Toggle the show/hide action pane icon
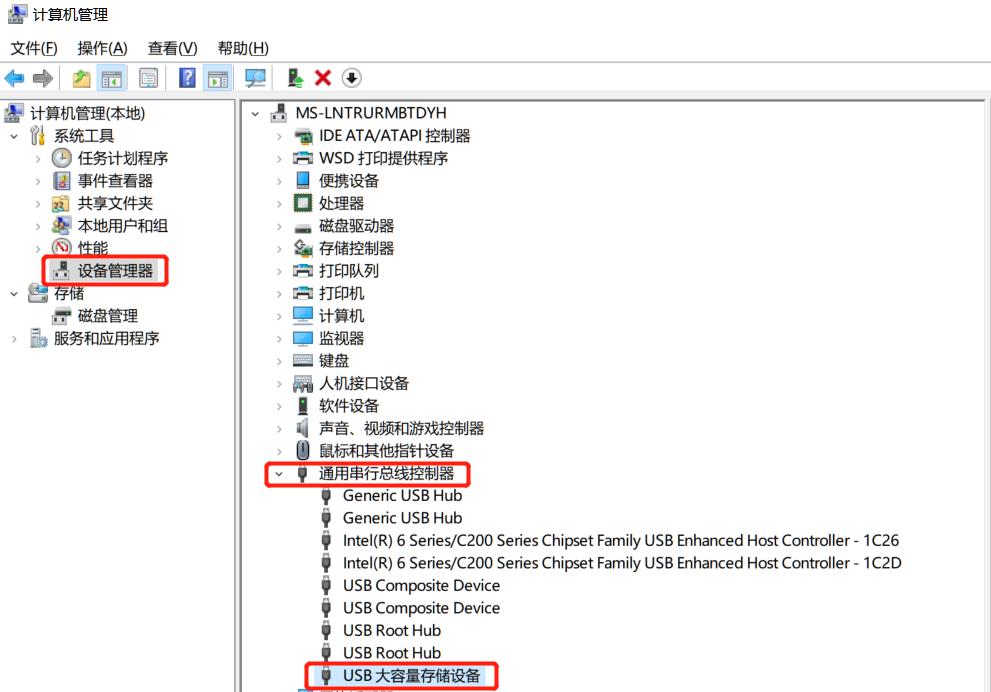Viewport: 991px width, 692px height. click(x=217, y=78)
